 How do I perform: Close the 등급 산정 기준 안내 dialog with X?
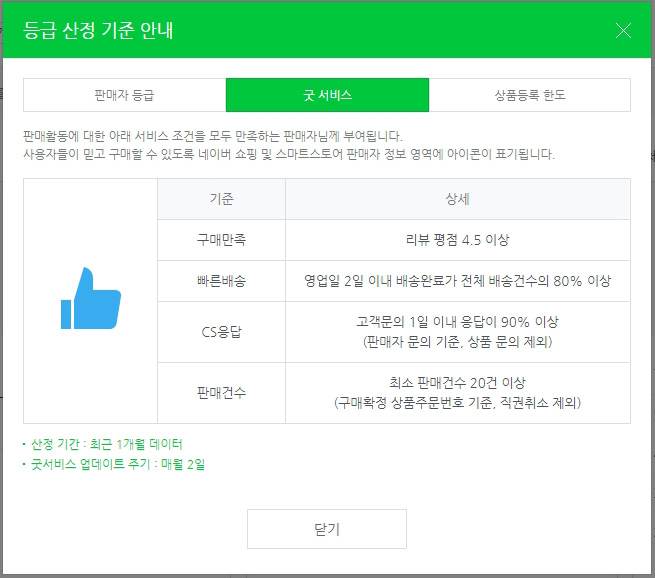(x=623, y=30)
